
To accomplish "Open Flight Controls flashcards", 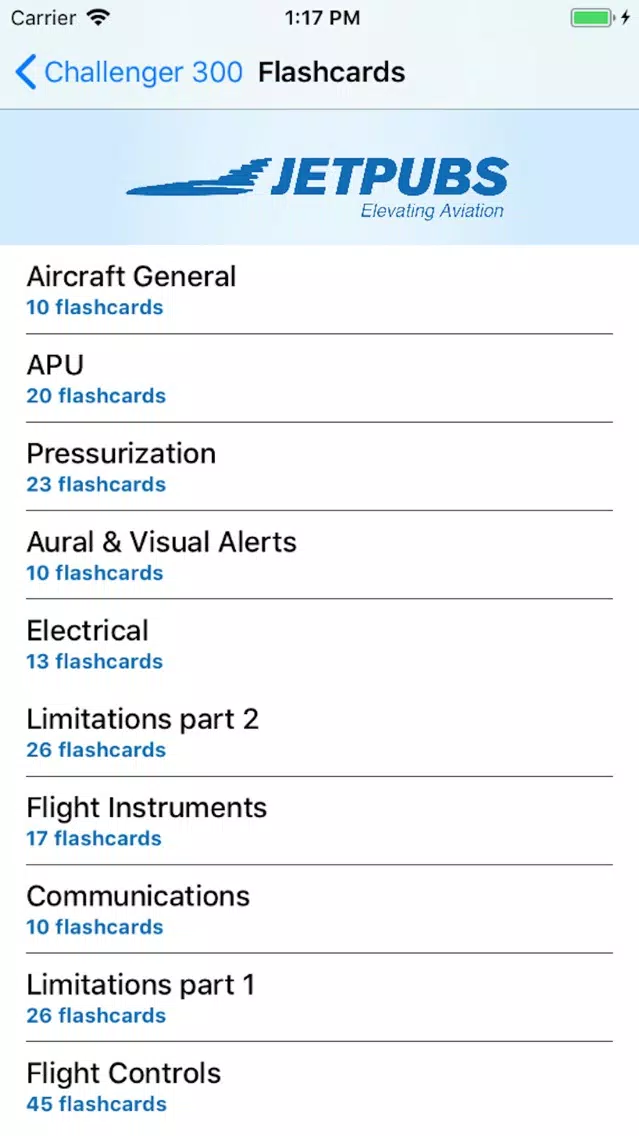I will tap(320, 1087).
